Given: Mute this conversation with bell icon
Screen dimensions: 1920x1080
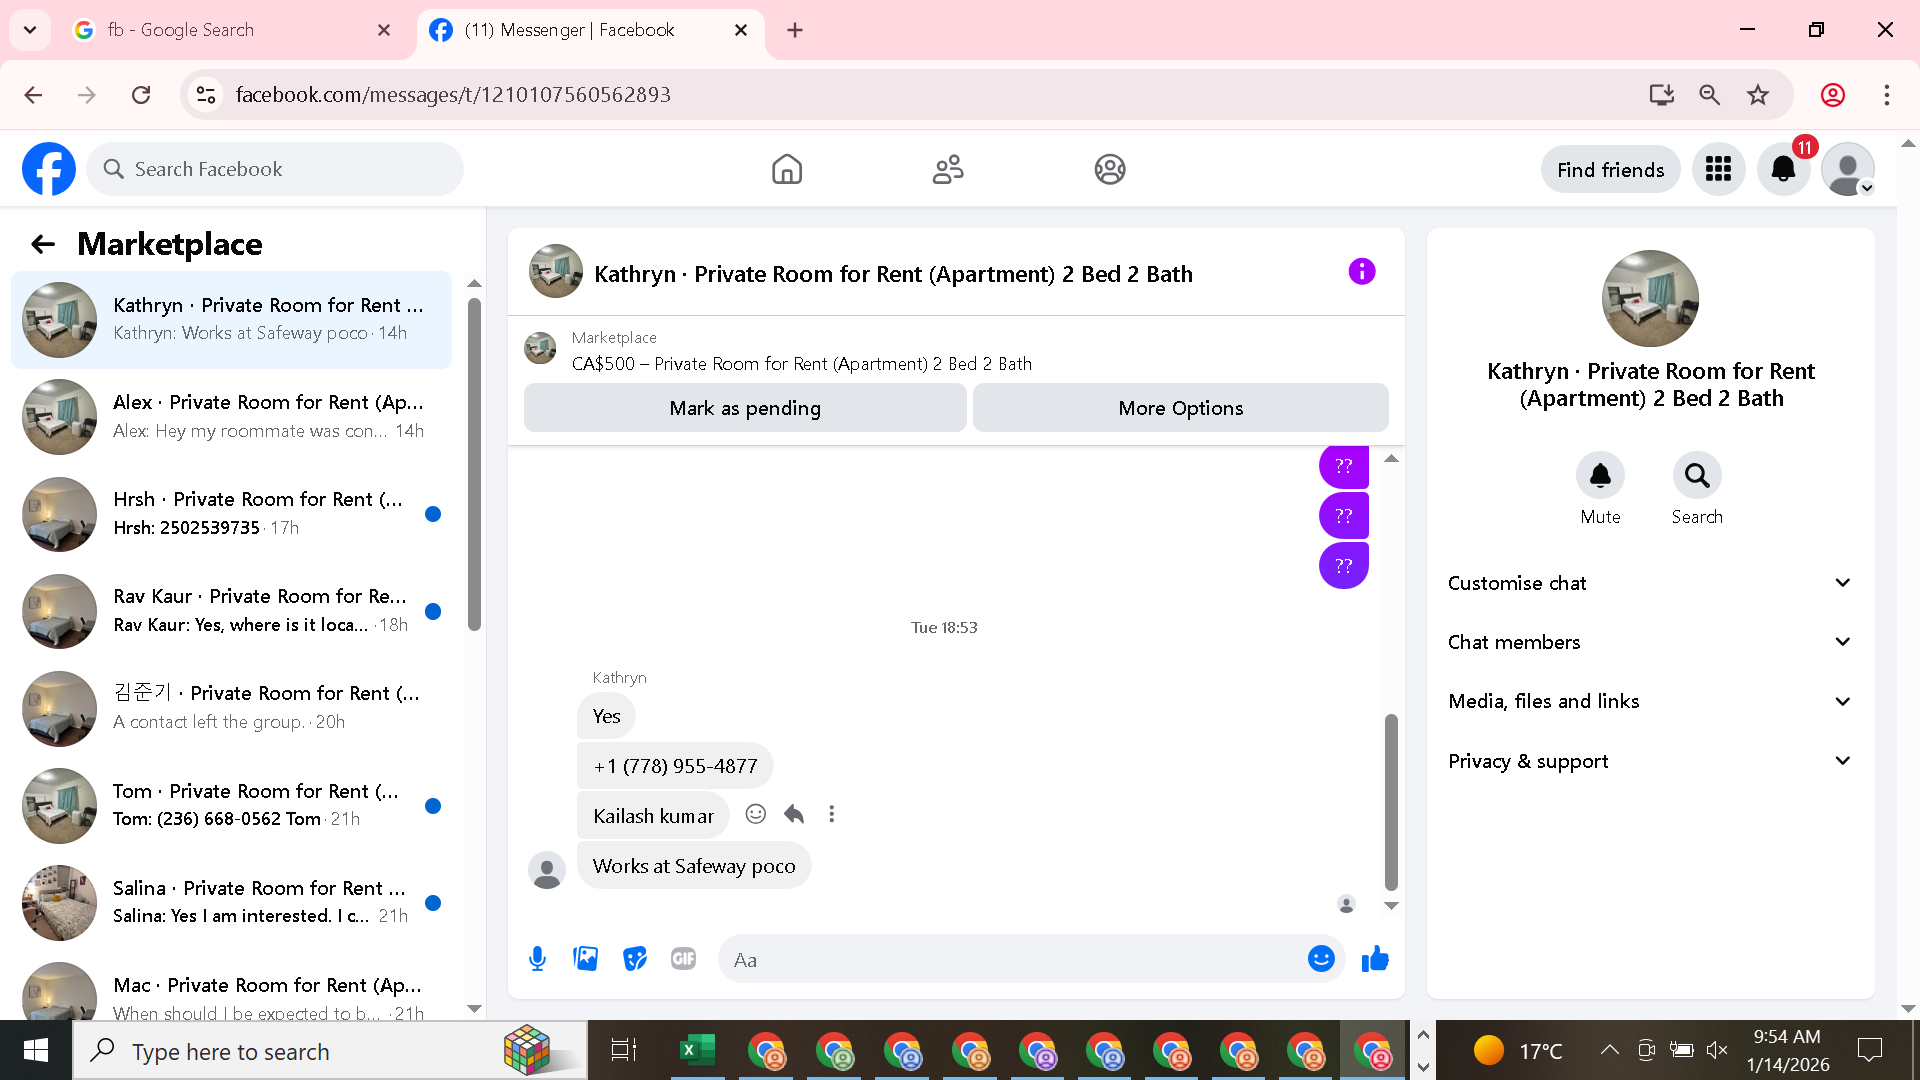Looking at the screenshot, I should click(1600, 476).
